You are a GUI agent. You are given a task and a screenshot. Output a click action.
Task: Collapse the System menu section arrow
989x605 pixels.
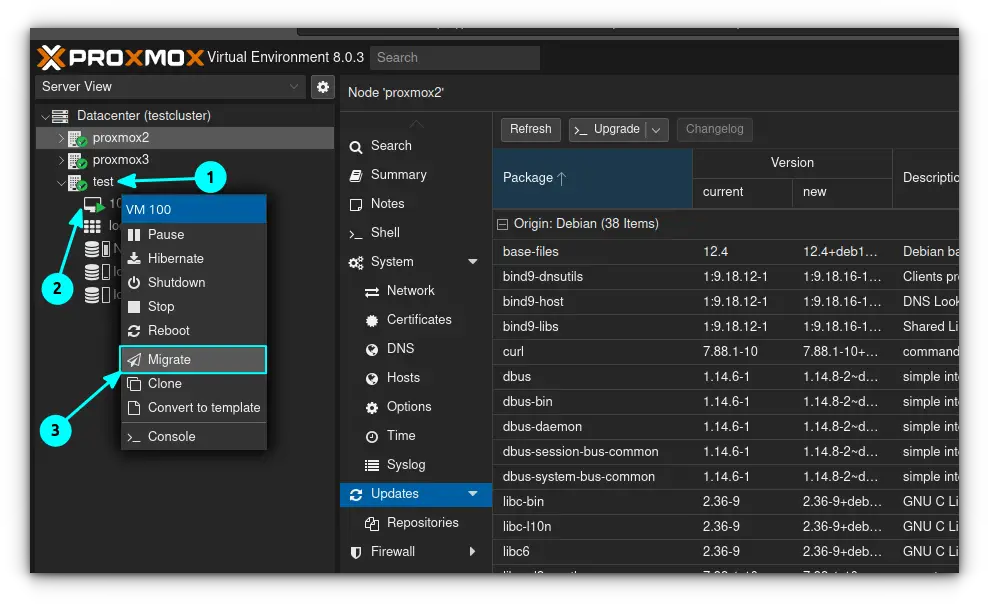(472, 262)
